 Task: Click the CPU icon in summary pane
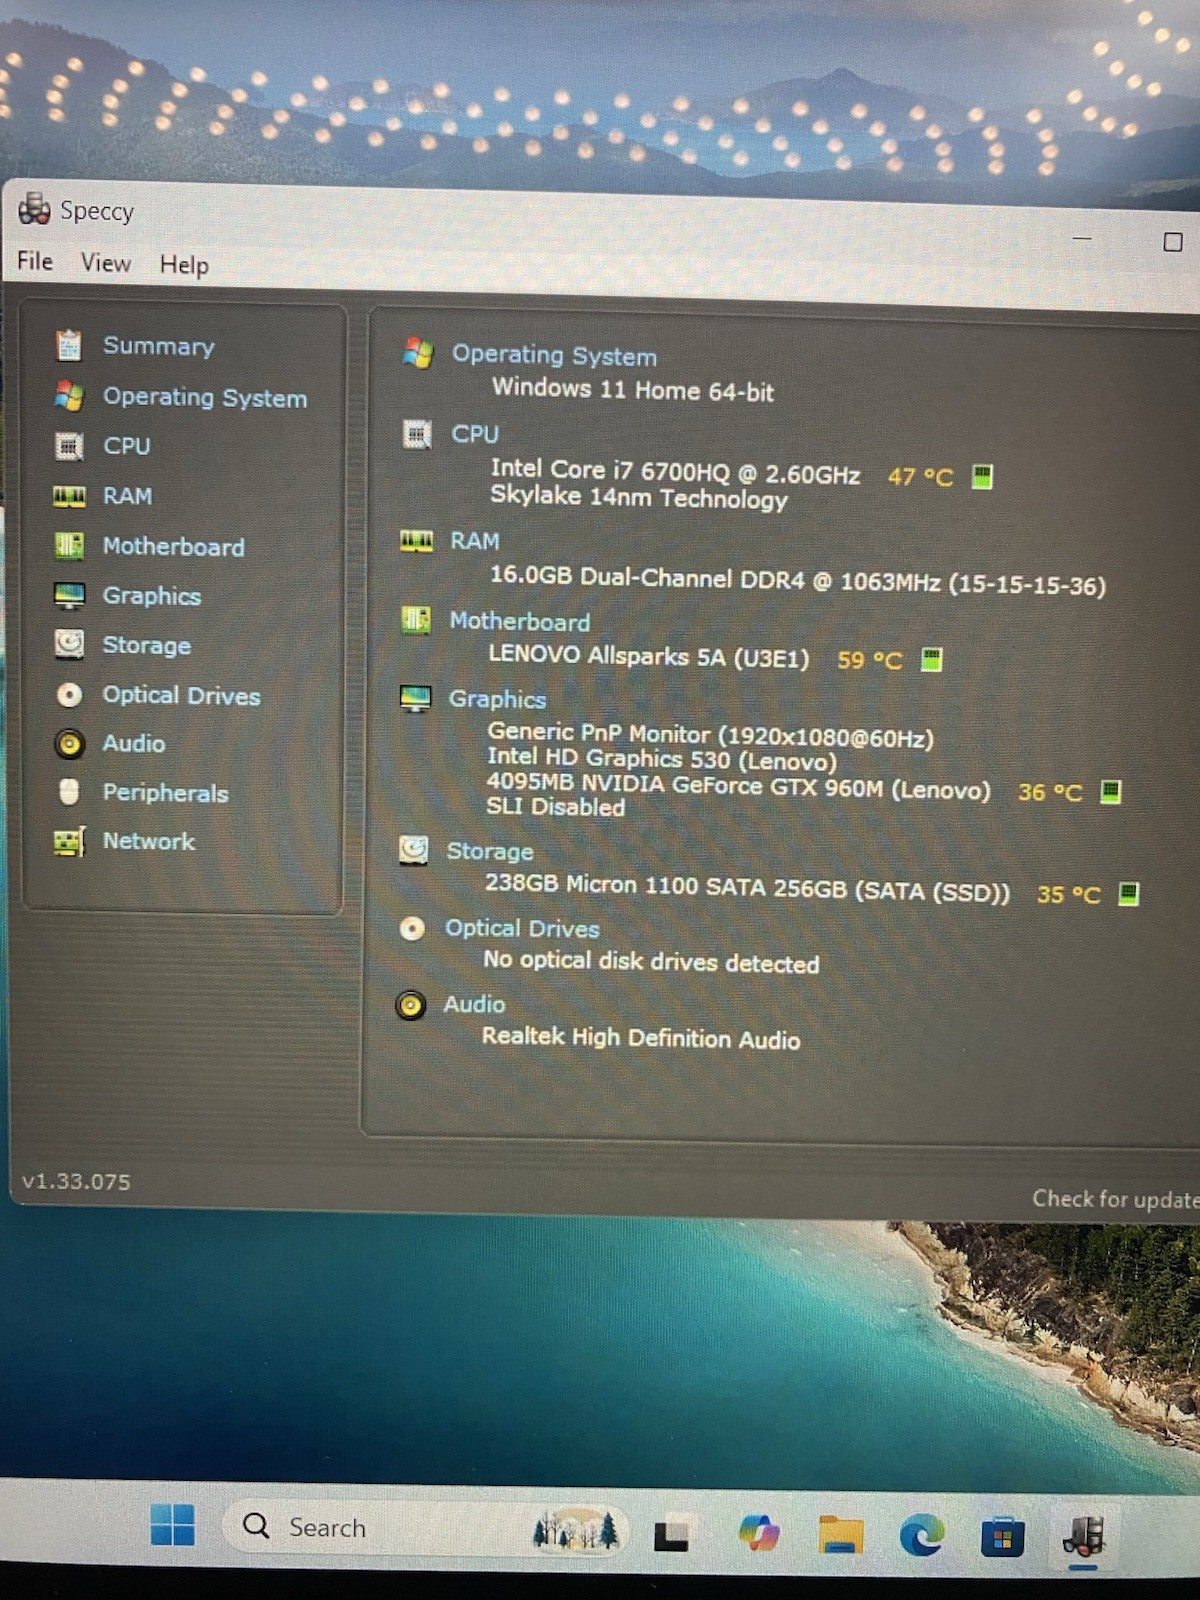[x=417, y=434]
